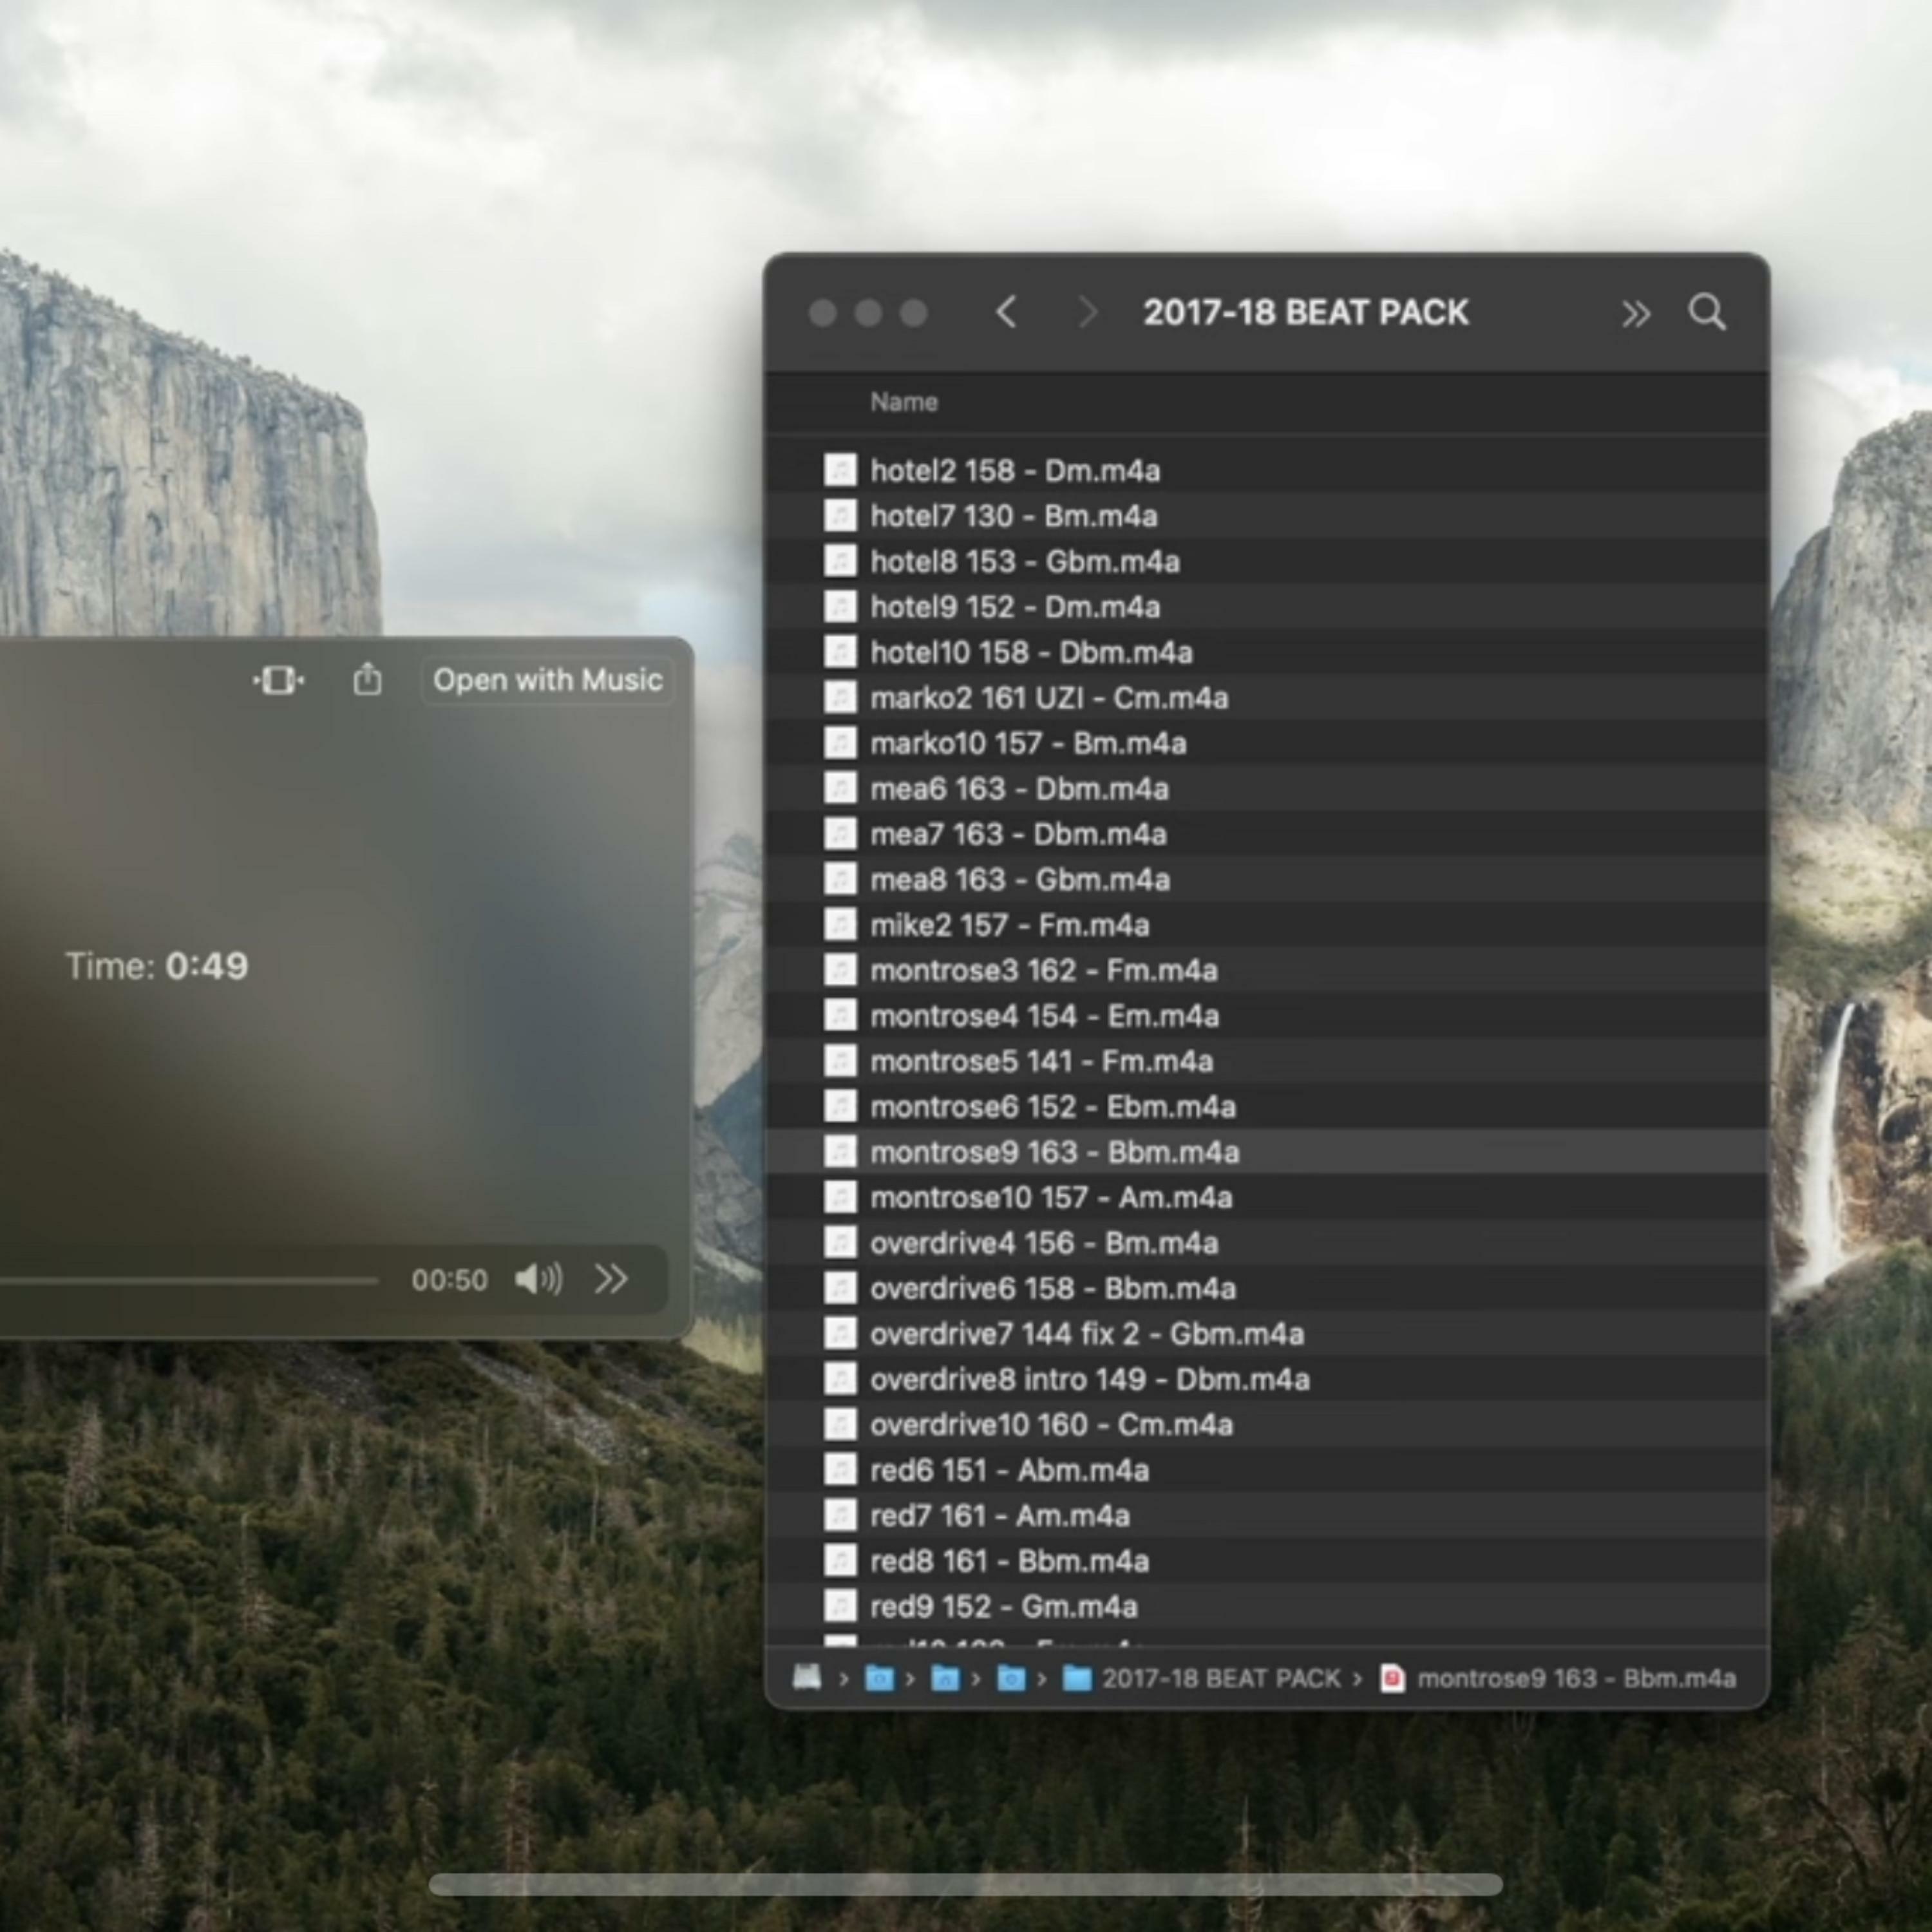
Task: Click the Finder search magnifier icon
Action: [1707, 313]
